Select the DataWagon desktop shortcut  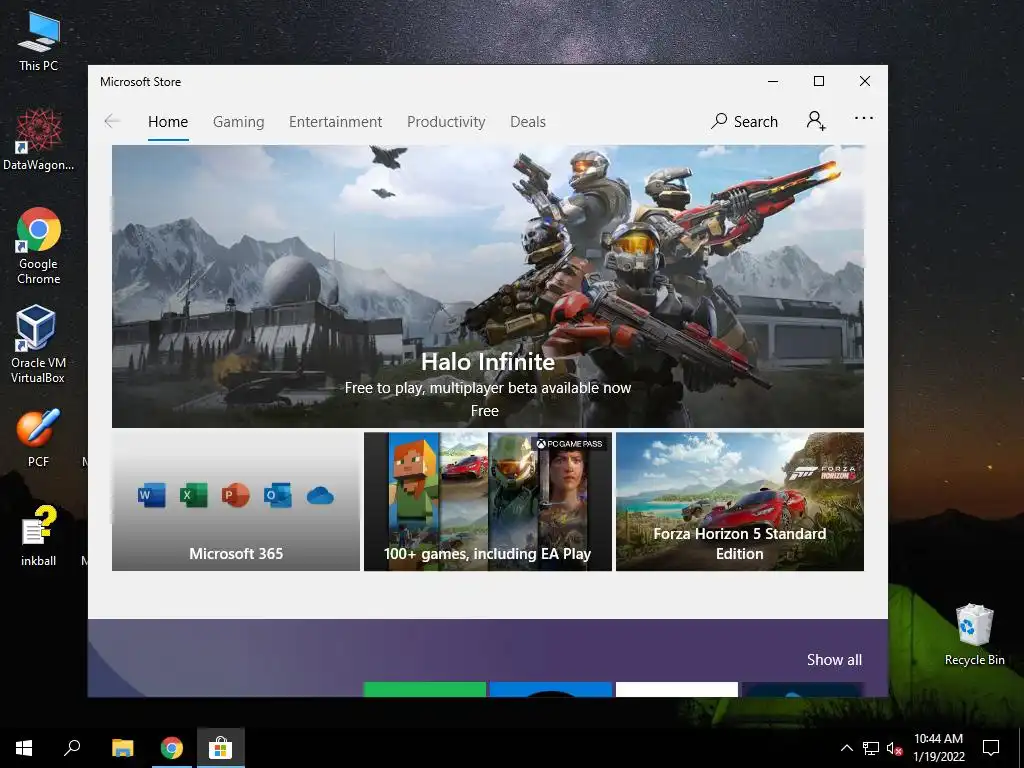pyautogui.click(x=39, y=140)
